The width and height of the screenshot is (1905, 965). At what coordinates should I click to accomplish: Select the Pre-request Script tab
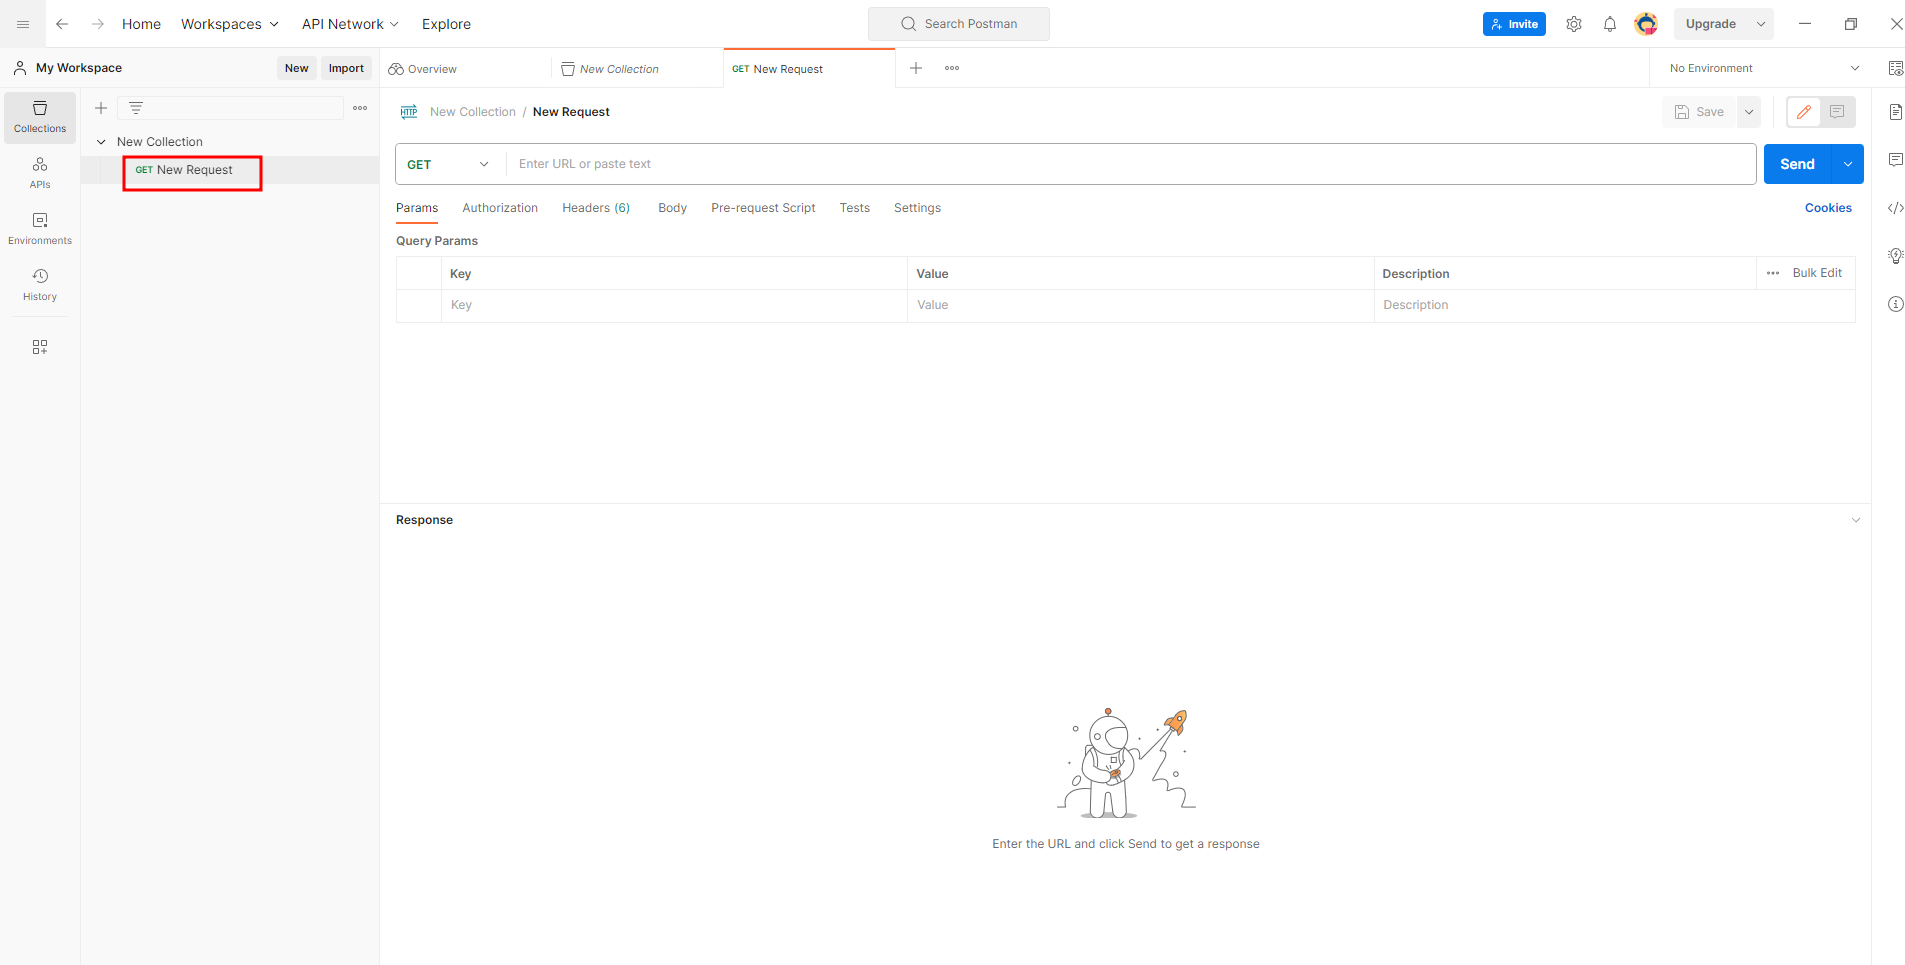[x=763, y=208]
